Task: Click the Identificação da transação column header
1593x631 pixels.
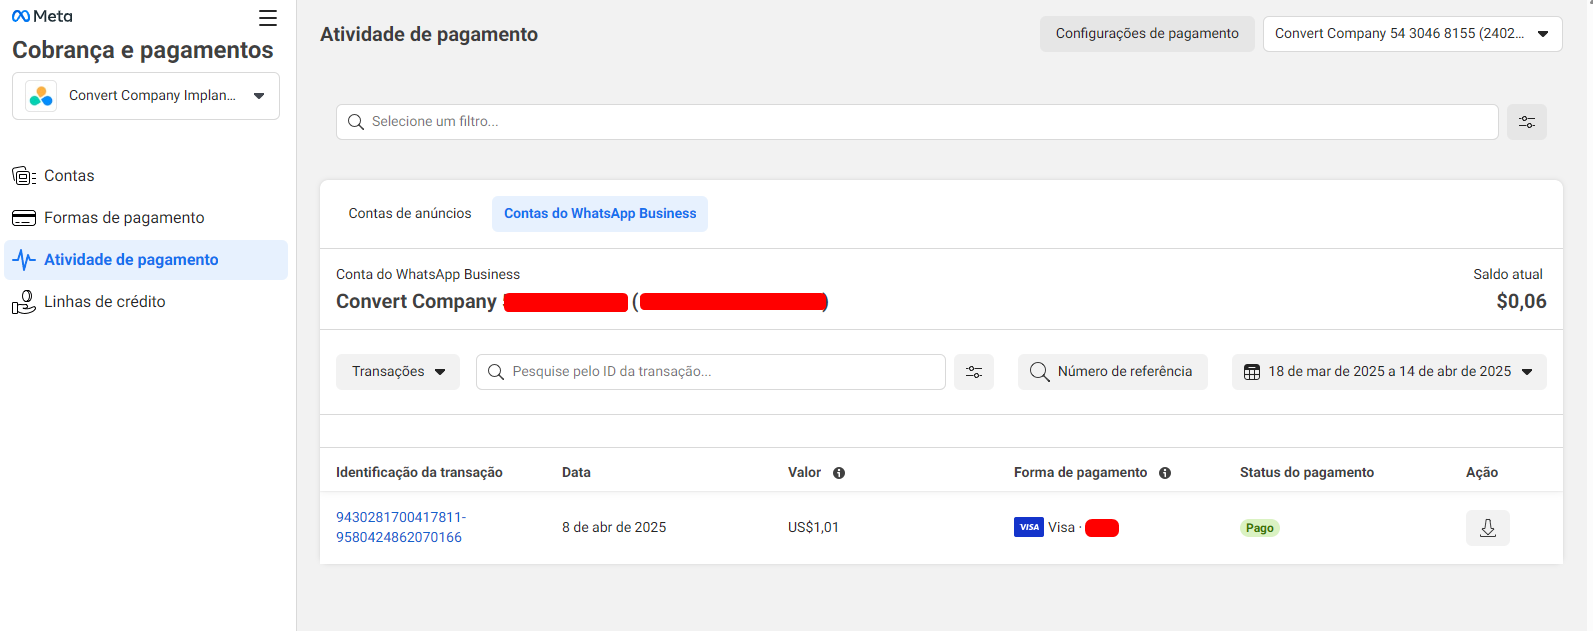Action: (x=419, y=473)
